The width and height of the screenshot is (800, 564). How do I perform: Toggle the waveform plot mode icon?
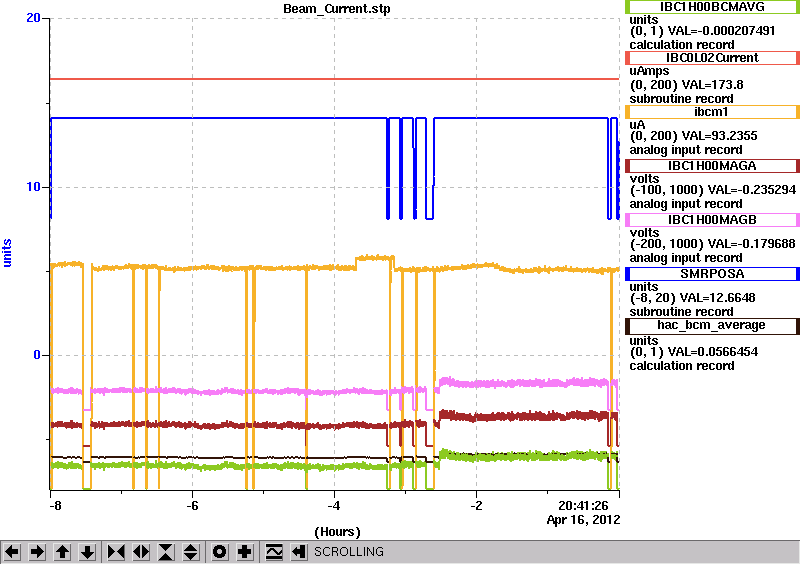point(274,552)
